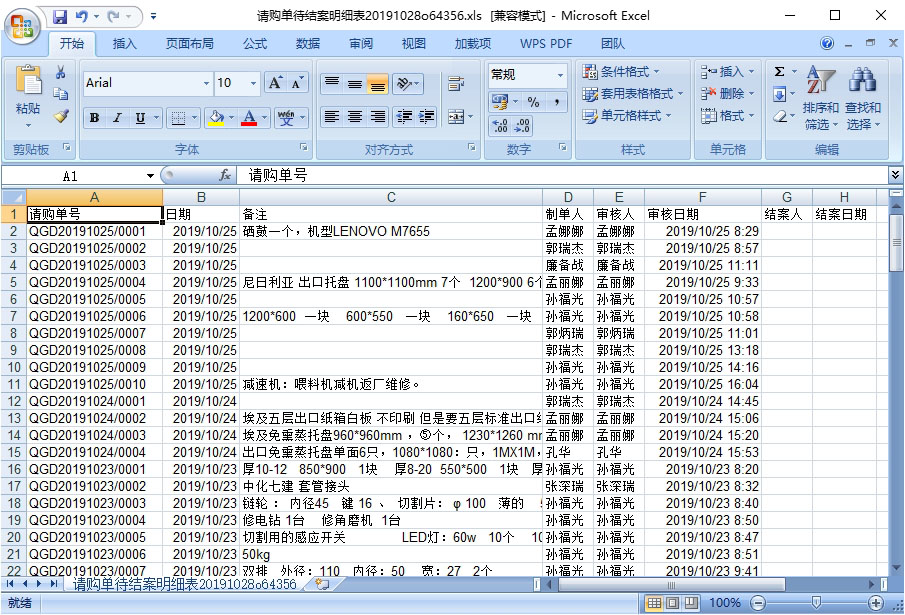Open the number format dropdown (常规)
The width and height of the screenshot is (905, 615).
pyautogui.click(x=559, y=76)
